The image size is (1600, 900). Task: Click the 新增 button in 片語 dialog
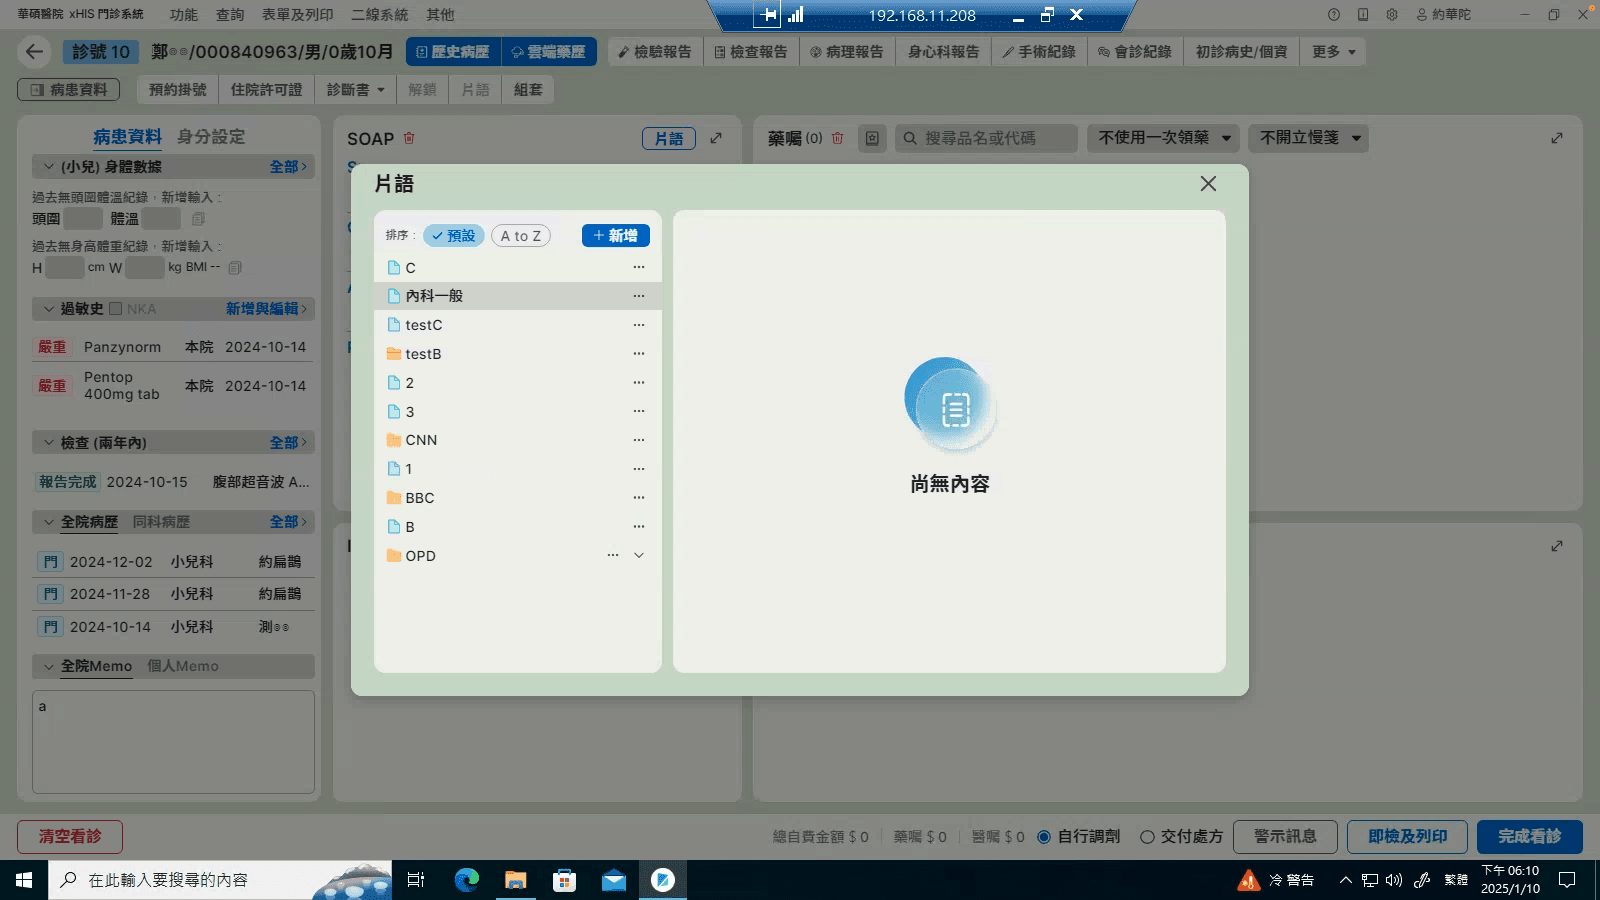pos(616,236)
